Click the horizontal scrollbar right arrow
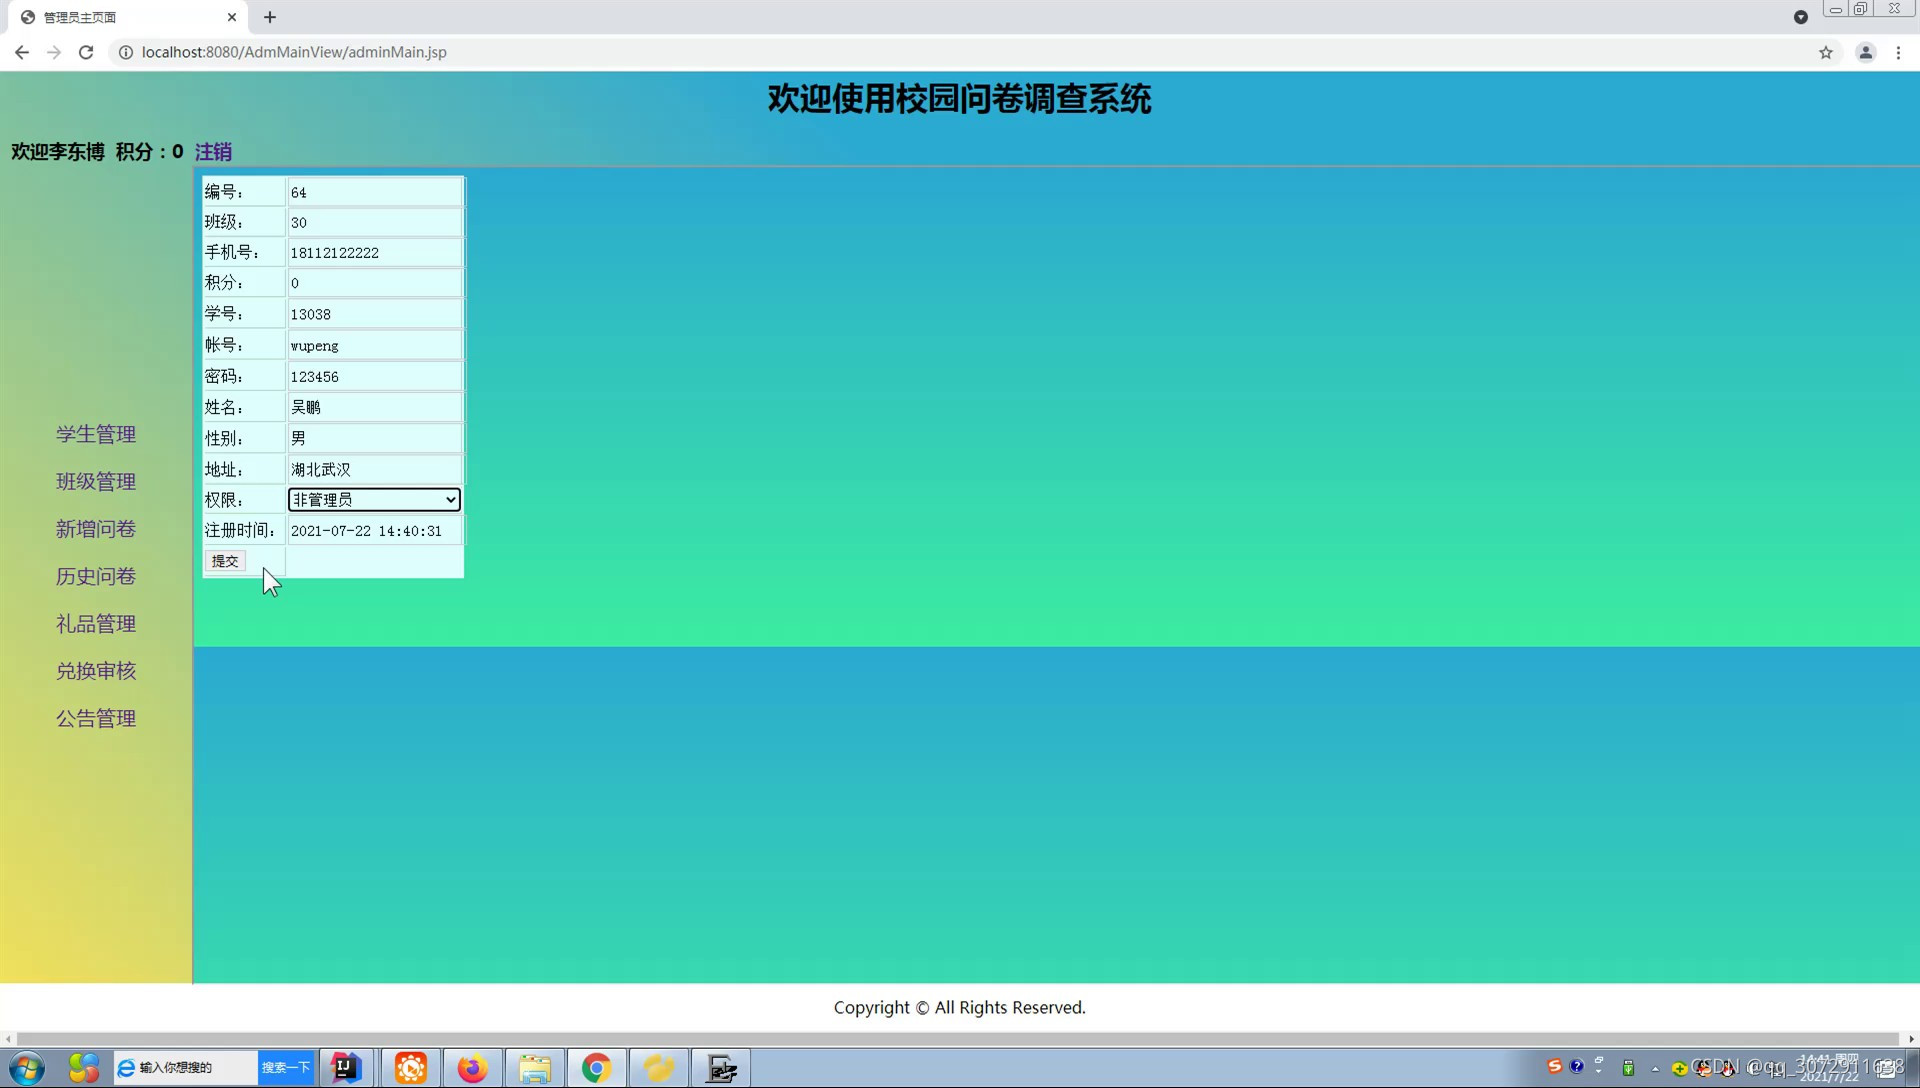The width and height of the screenshot is (1920, 1088). [1911, 1039]
